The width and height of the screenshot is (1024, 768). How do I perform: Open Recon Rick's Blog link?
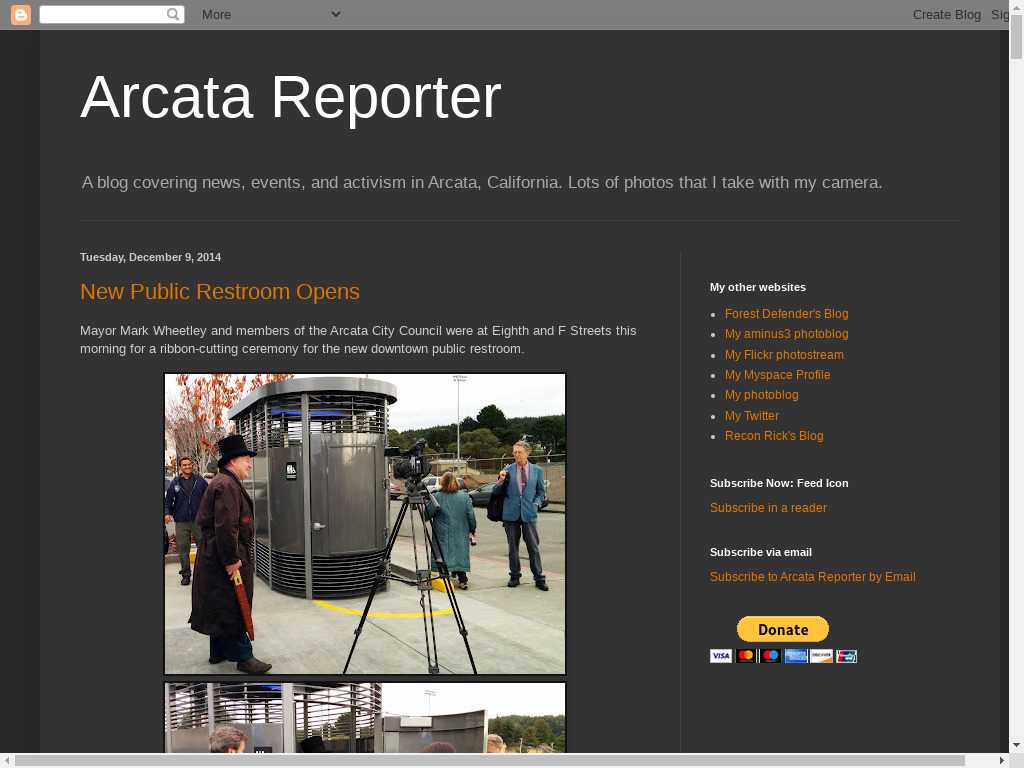(774, 436)
